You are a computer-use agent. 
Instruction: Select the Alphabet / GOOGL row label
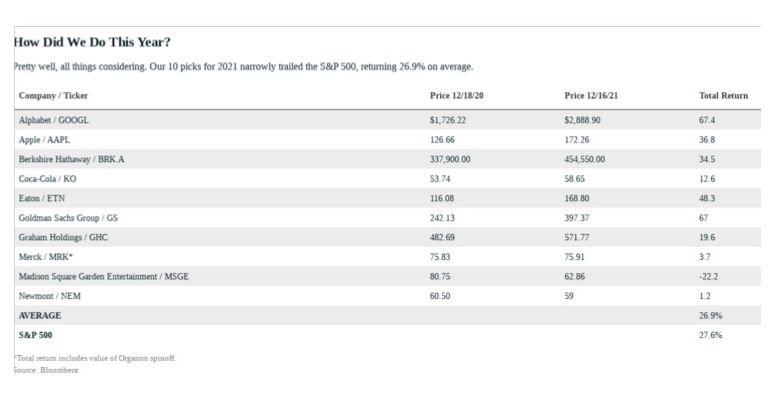tap(54, 120)
